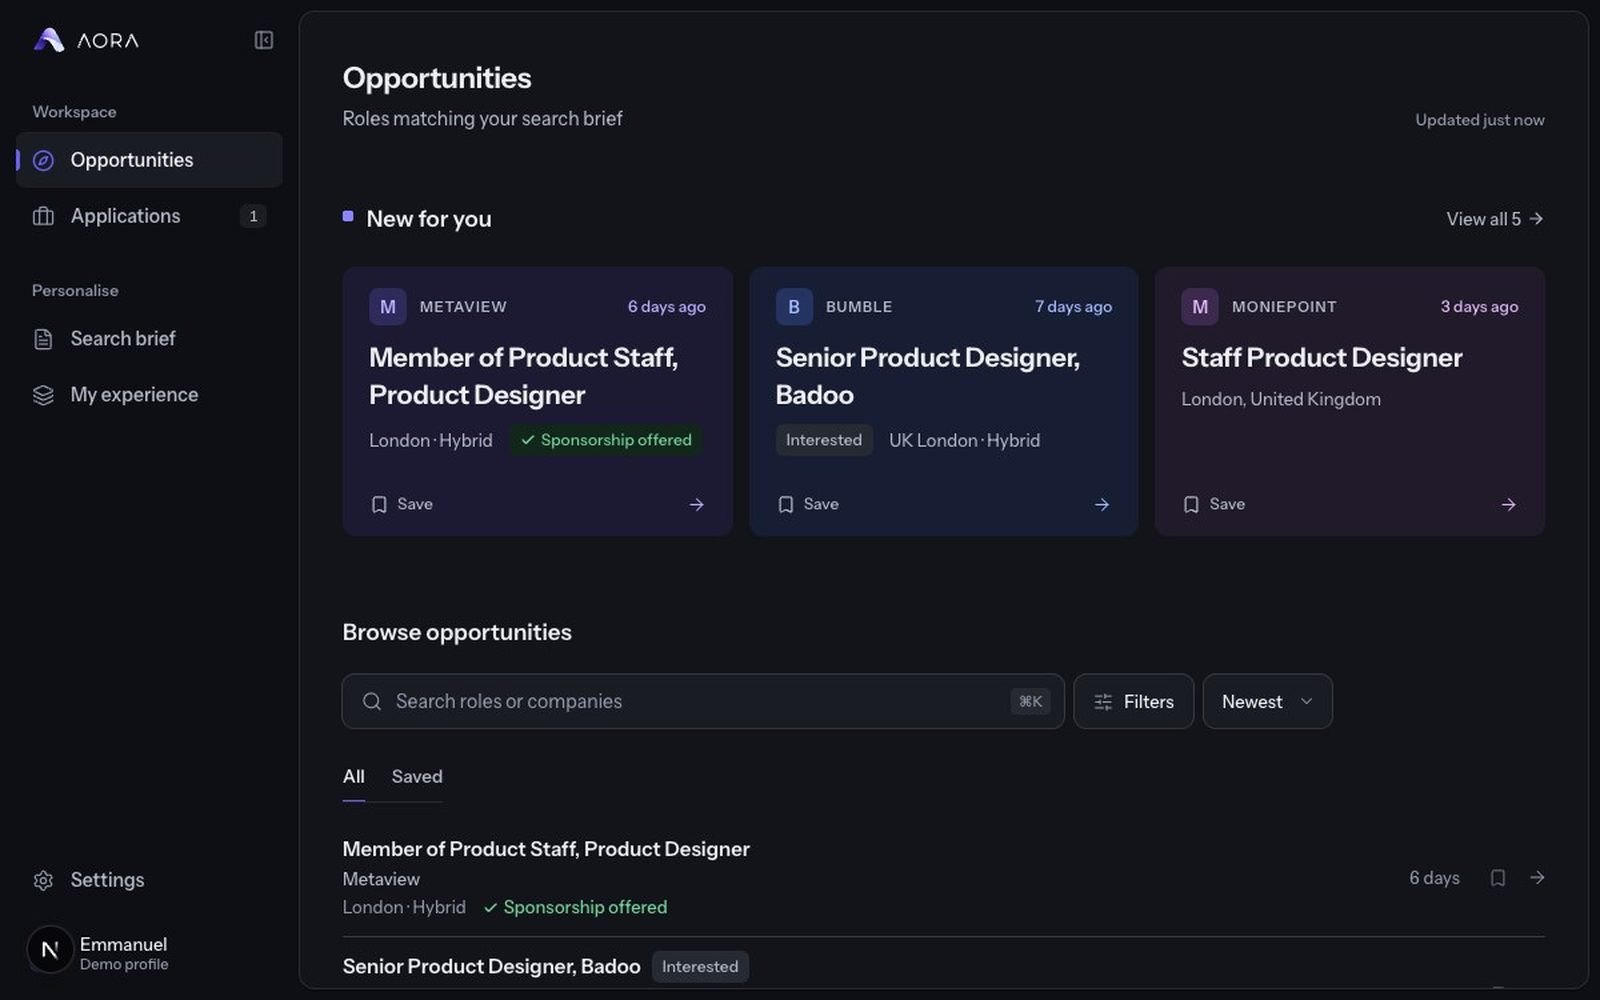Switch to the Saved tab
Viewport: 1600px width, 1000px height.
point(417,777)
